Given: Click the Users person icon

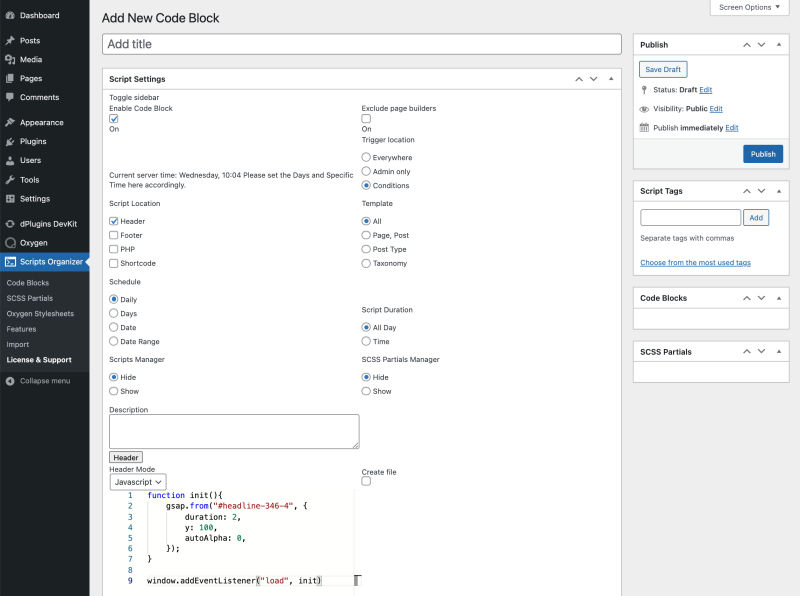Looking at the screenshot, I should coord(10,160).
